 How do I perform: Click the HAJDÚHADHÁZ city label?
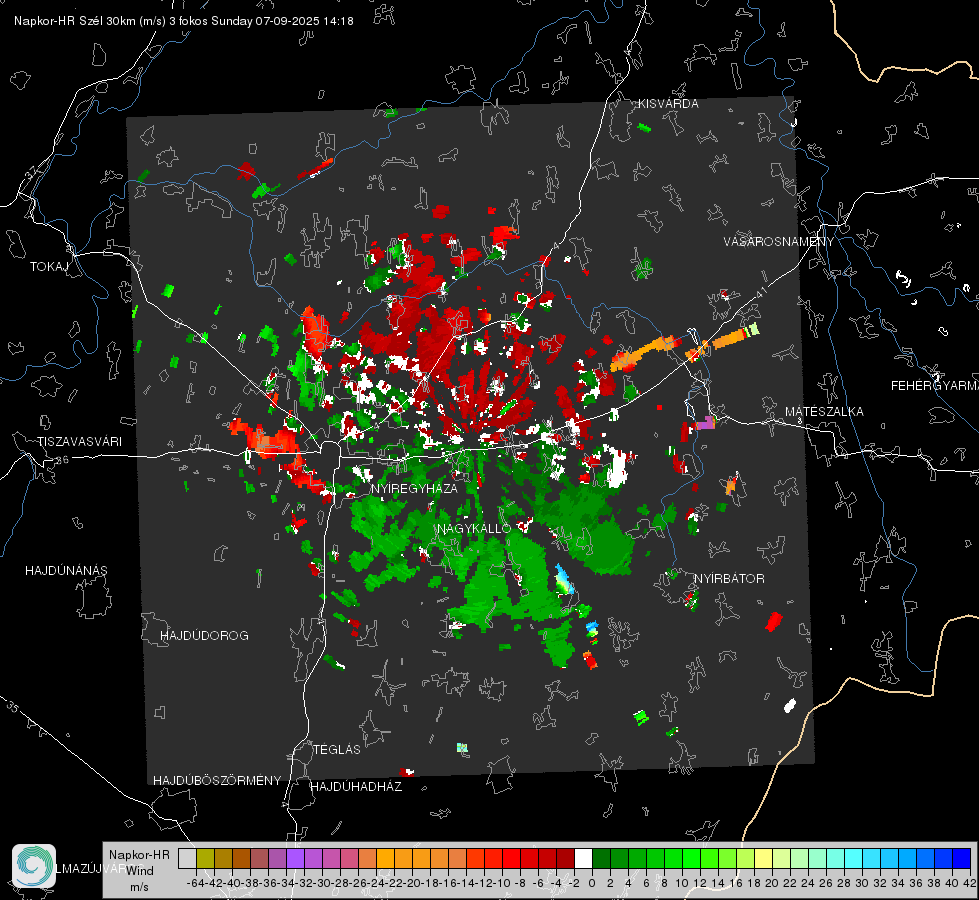tap(357, 787)
